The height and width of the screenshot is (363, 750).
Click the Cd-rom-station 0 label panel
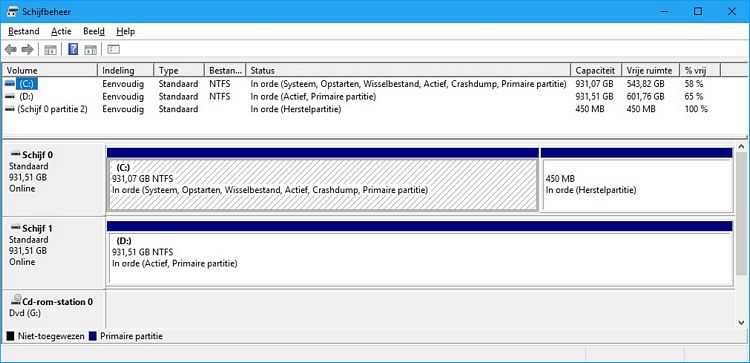53,310
